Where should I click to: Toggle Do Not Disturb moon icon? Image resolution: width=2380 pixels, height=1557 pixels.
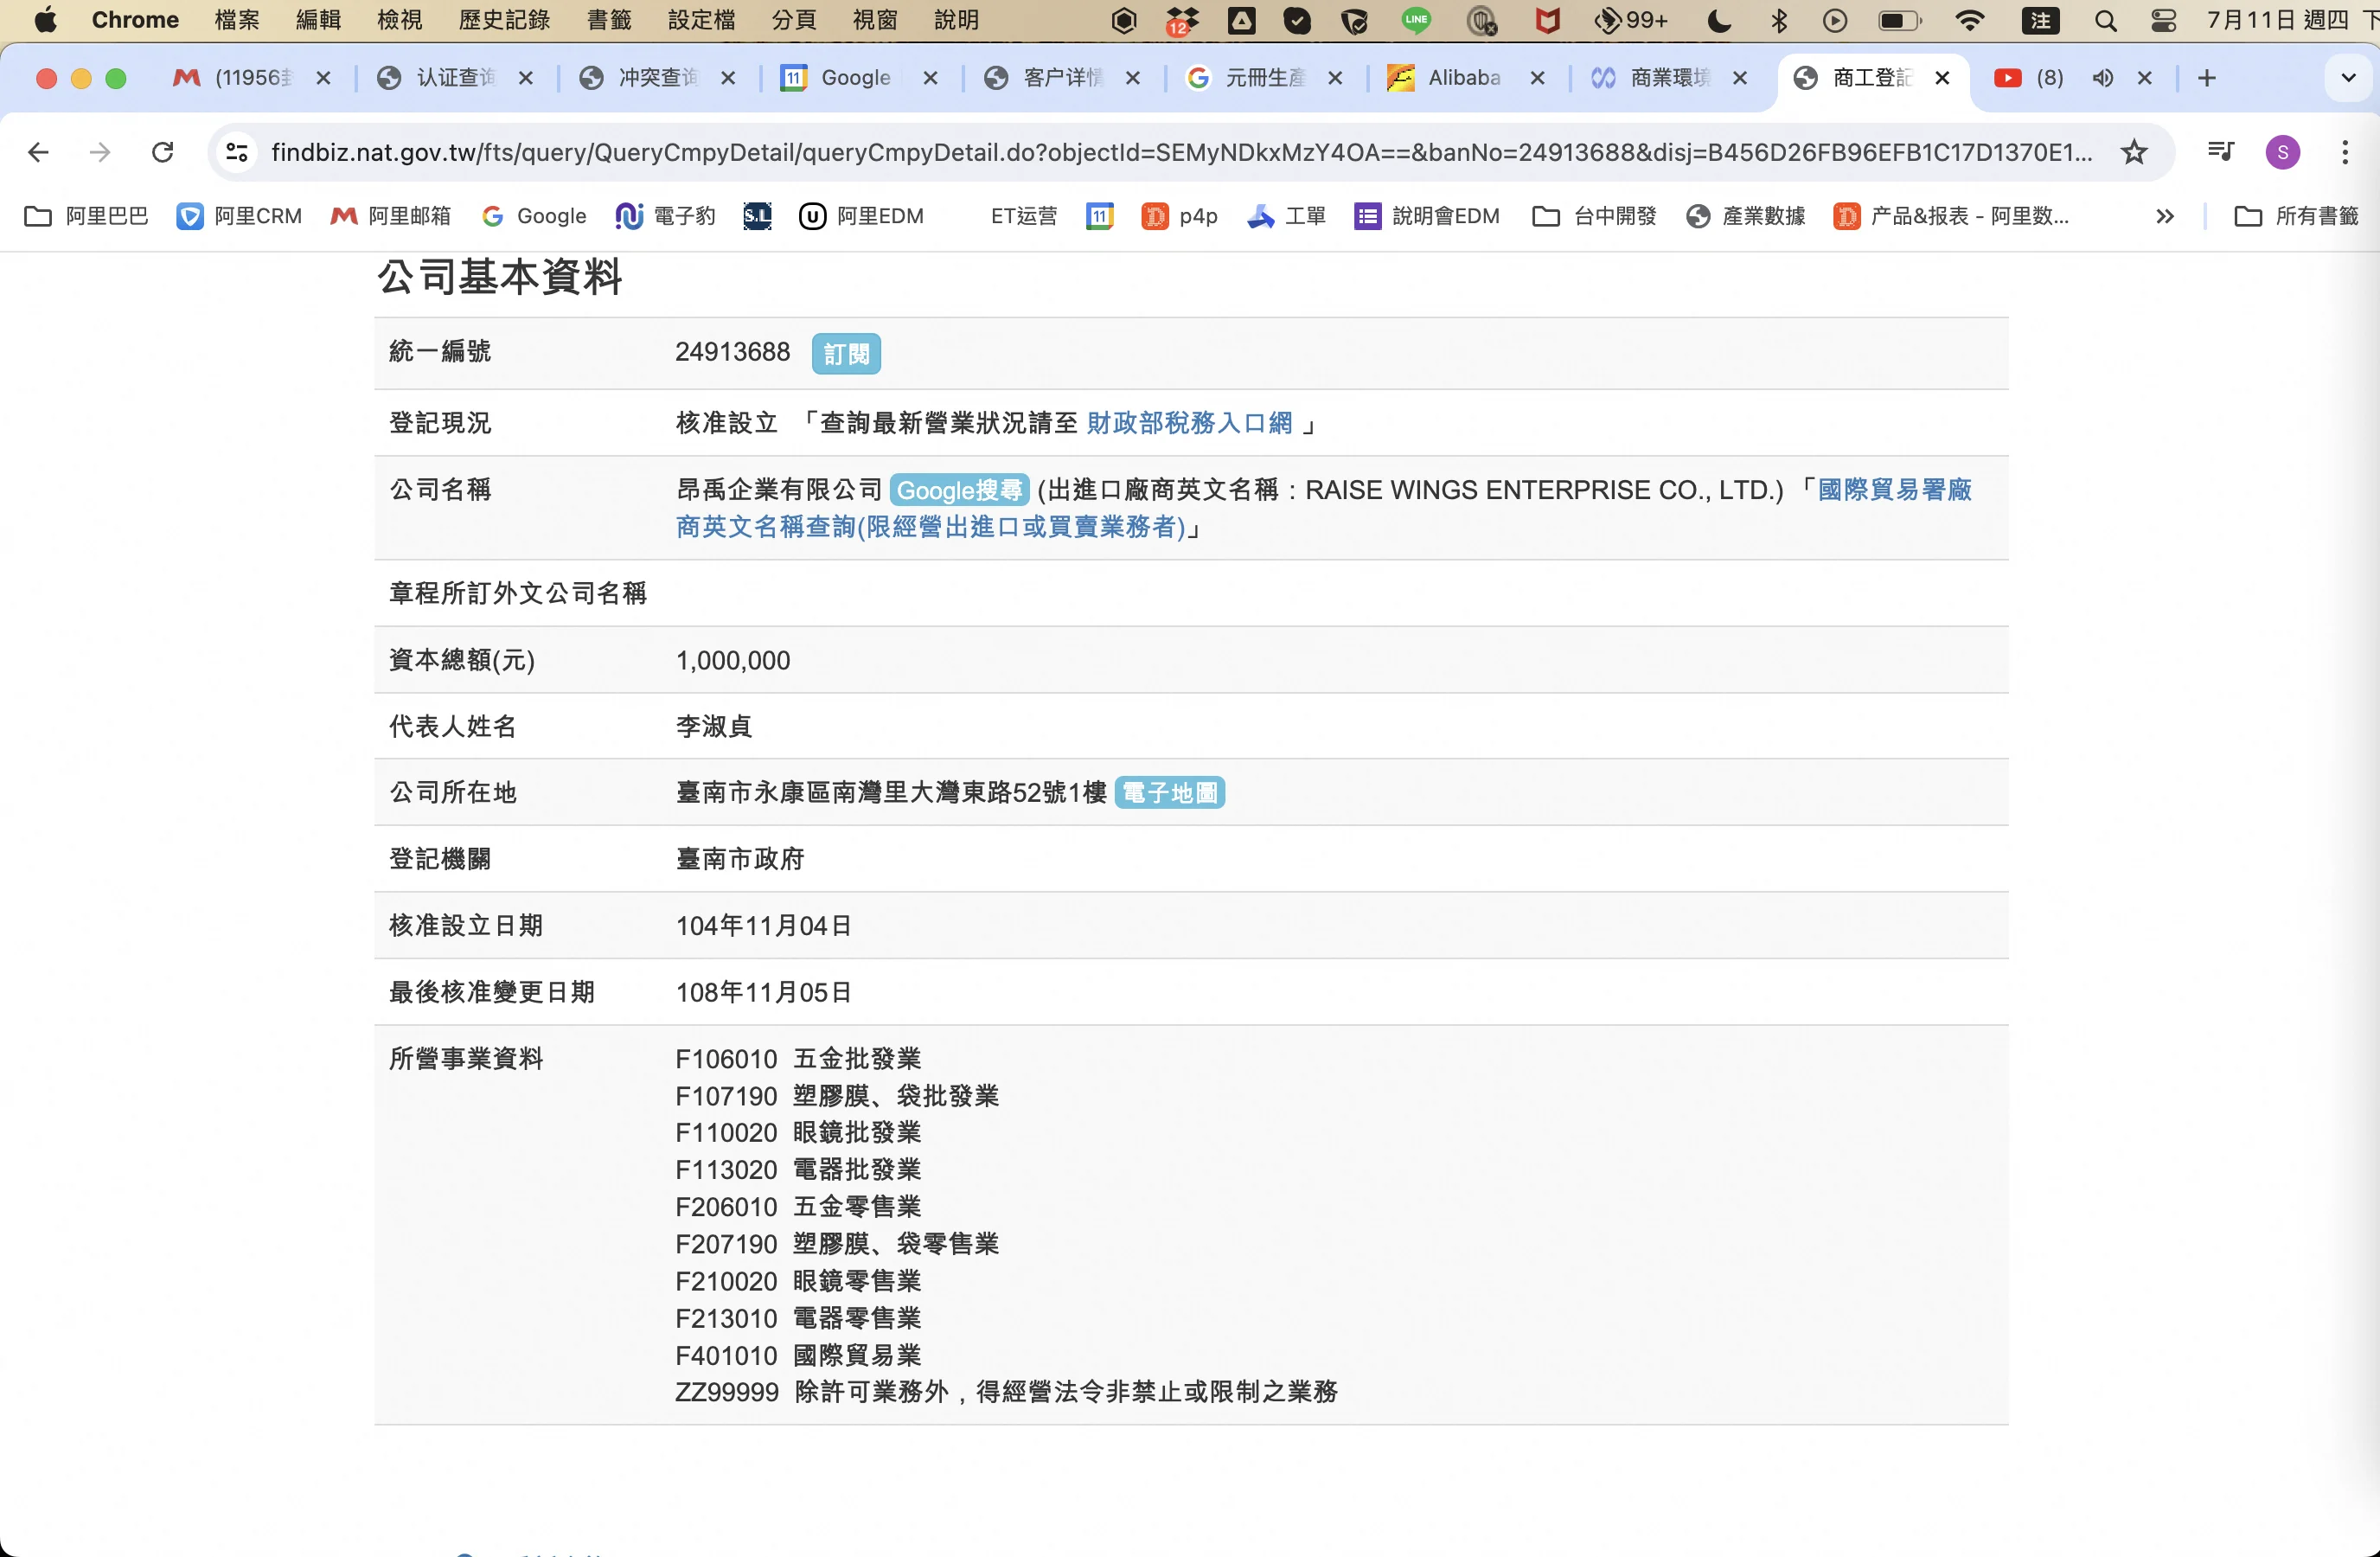coord(1719,20)
